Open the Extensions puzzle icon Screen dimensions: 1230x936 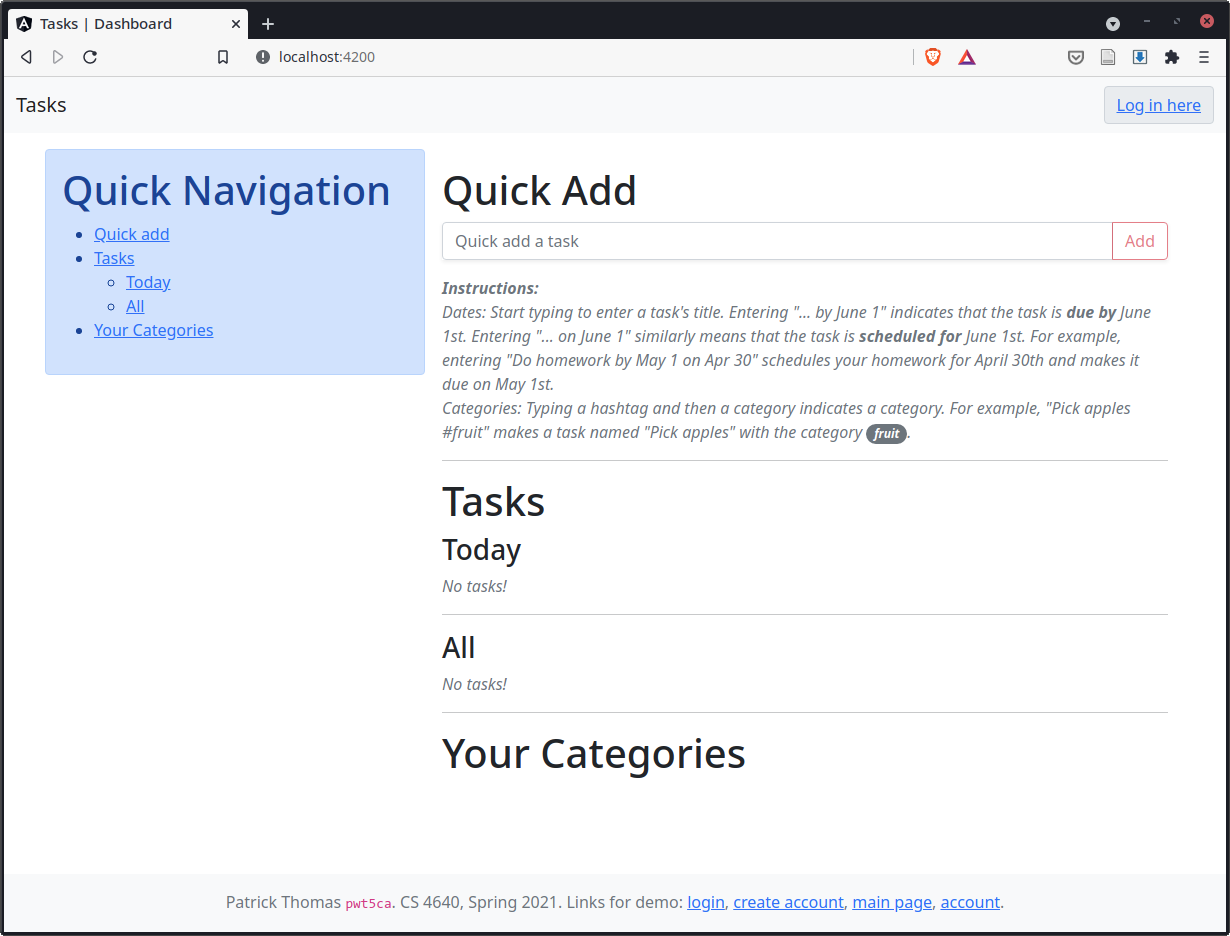(x=1172, y=57)
